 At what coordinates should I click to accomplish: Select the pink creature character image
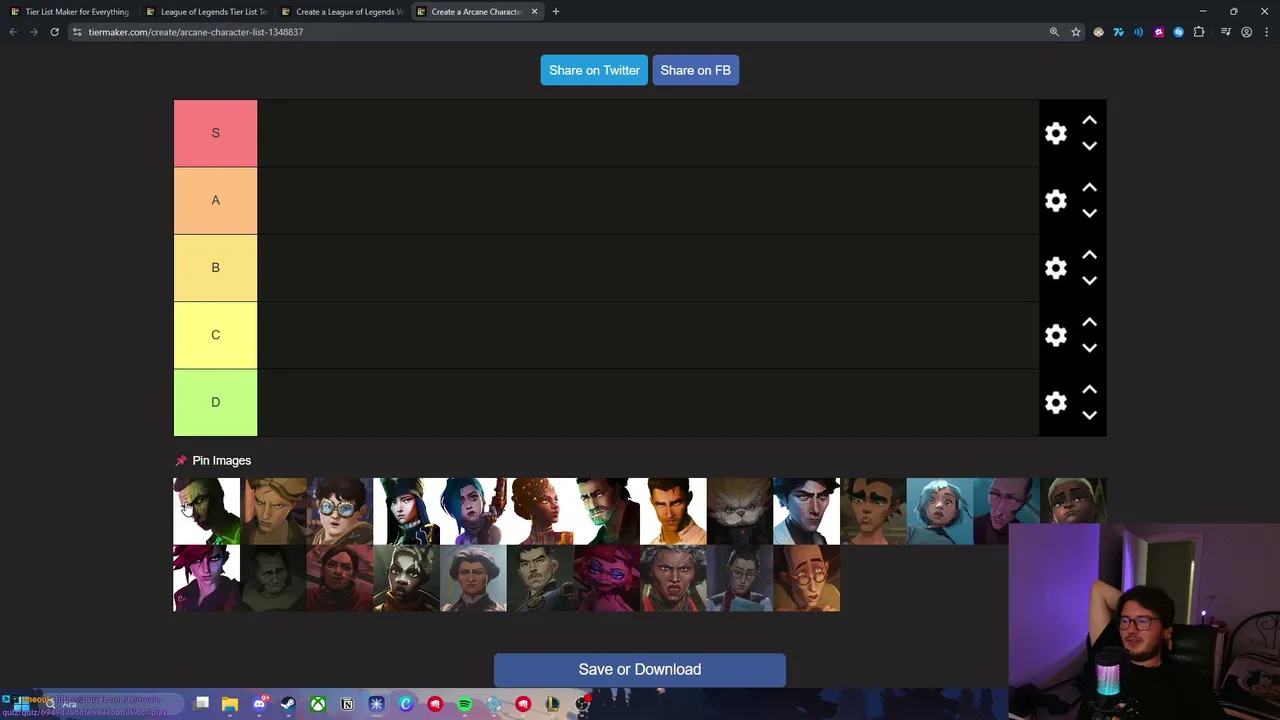pos(606,578)
